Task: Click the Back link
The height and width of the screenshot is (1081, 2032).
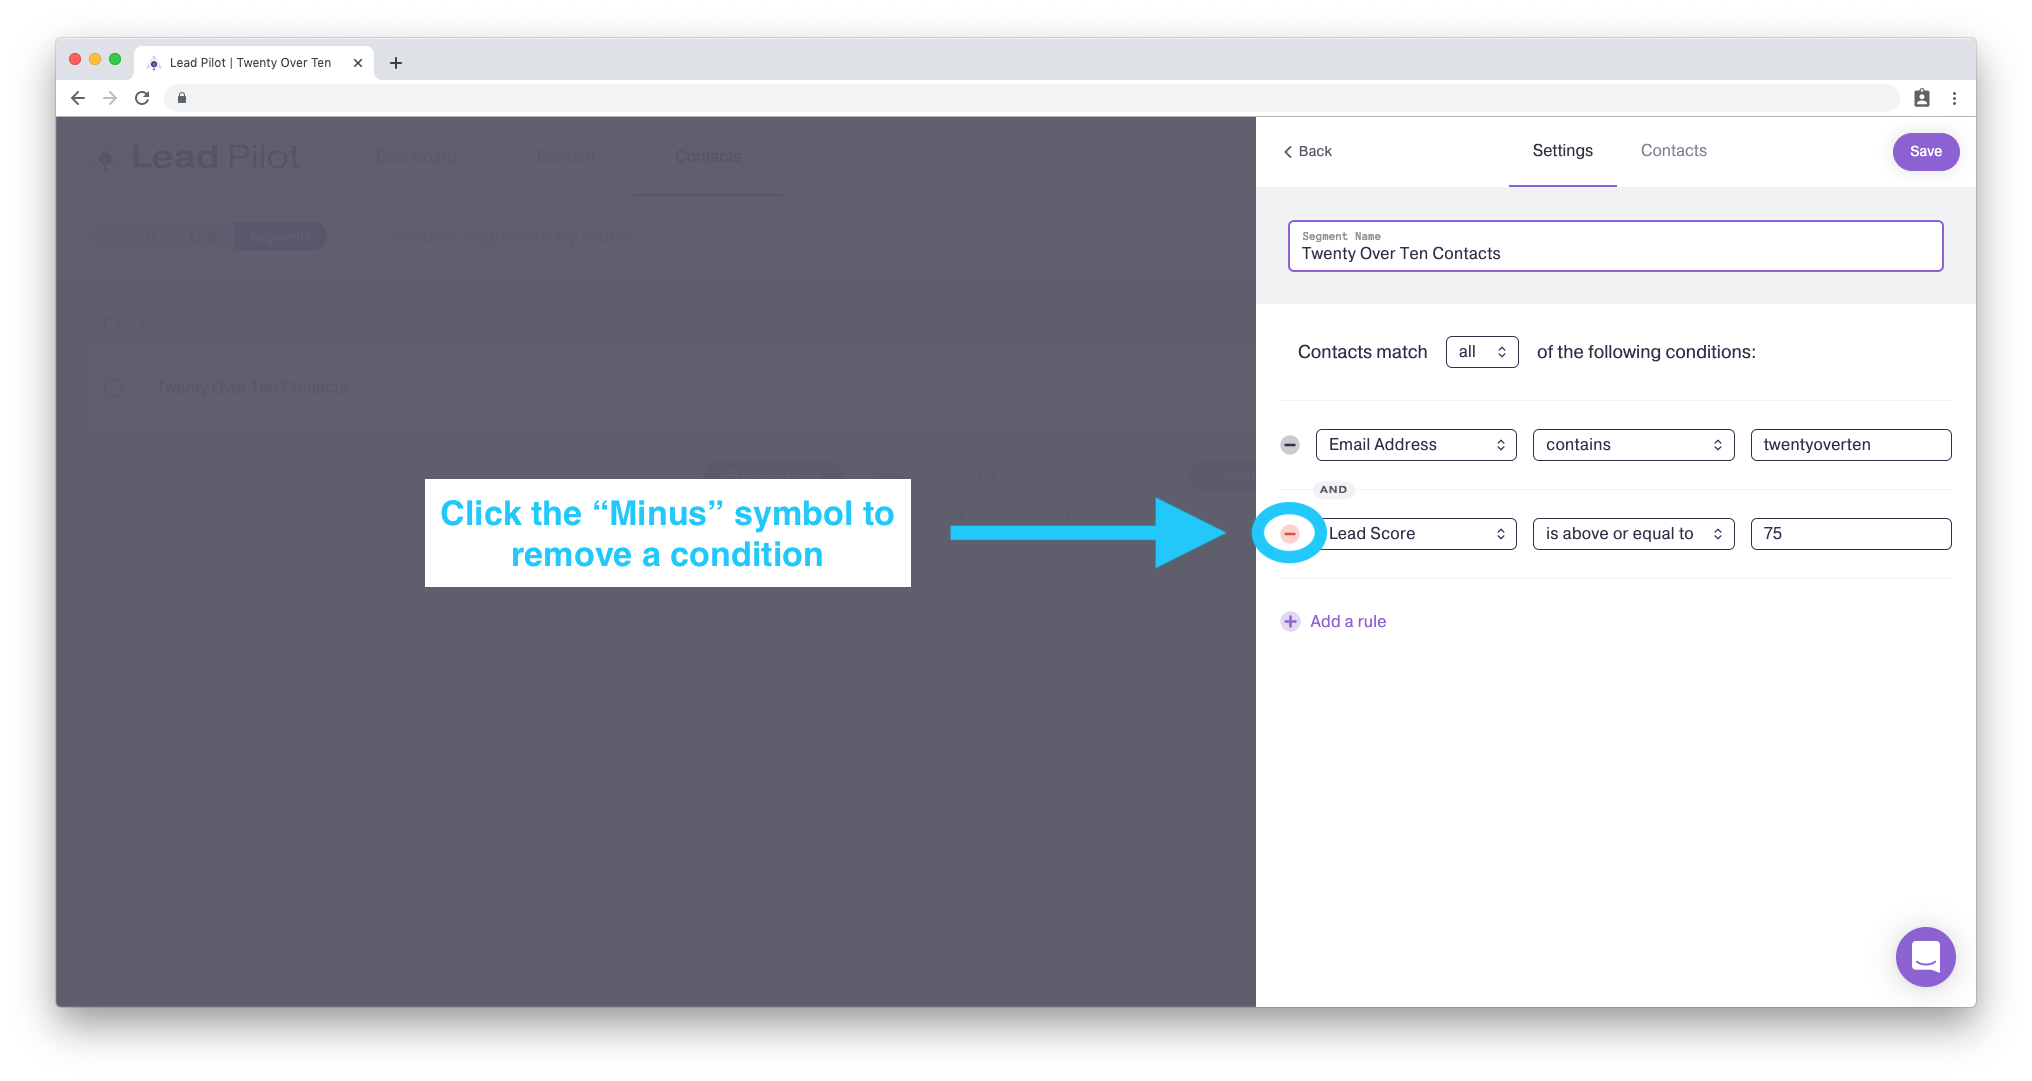Action: point(1308,152)
